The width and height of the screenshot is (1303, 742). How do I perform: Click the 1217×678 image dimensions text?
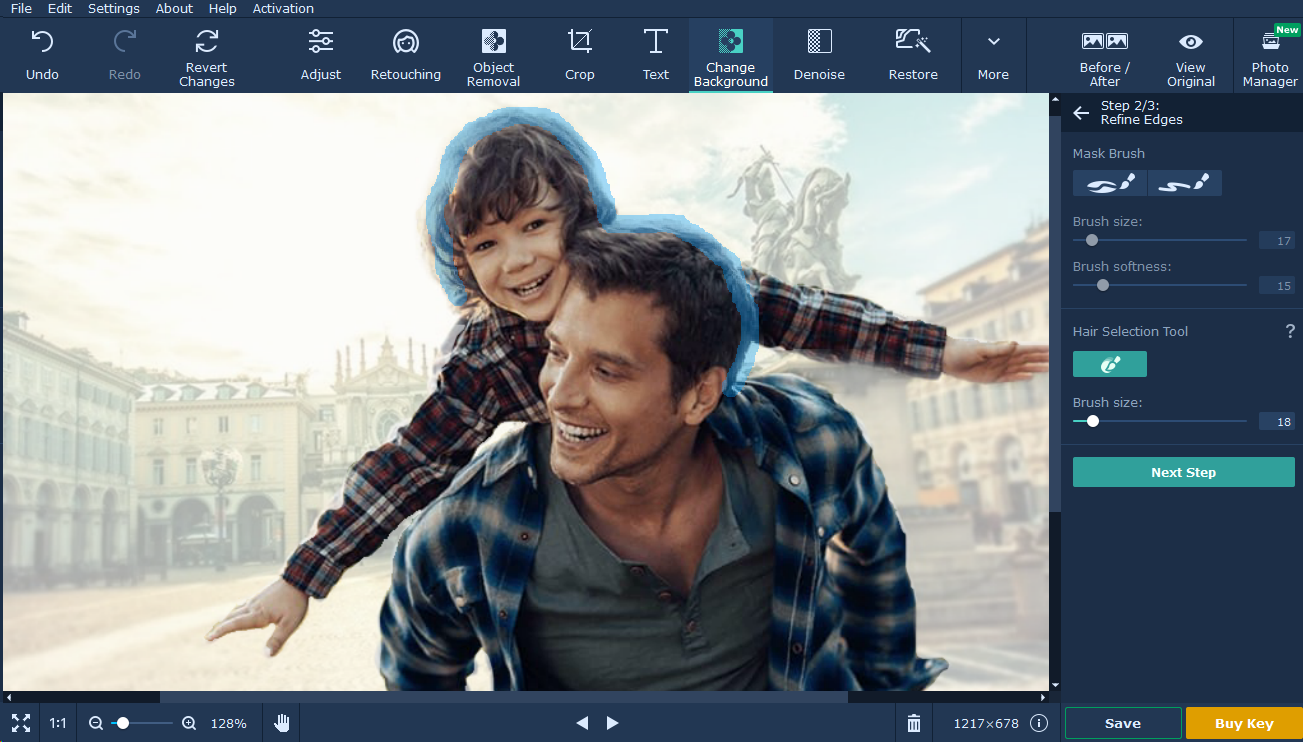click(986, 723)
